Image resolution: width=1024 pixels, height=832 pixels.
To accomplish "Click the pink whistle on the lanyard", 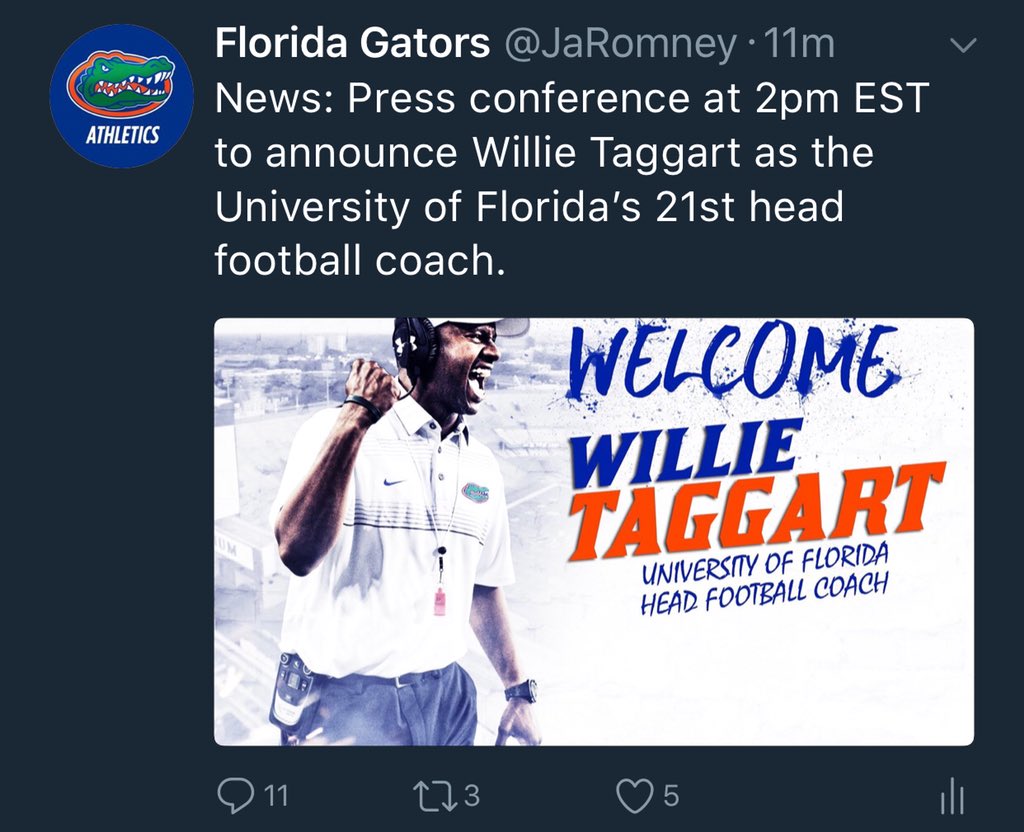I will point(439,601).
